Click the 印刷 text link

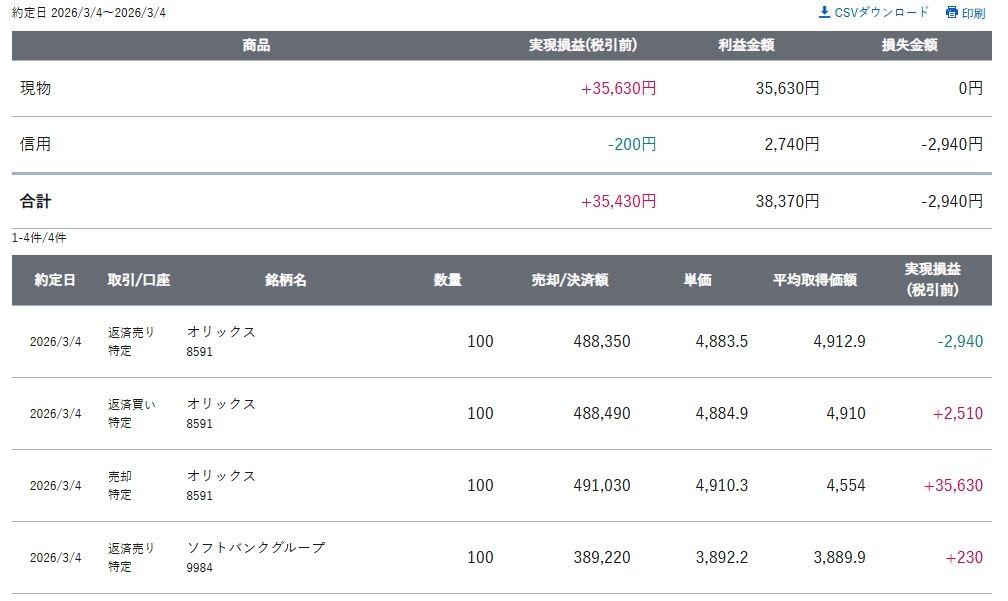[973, 13]
